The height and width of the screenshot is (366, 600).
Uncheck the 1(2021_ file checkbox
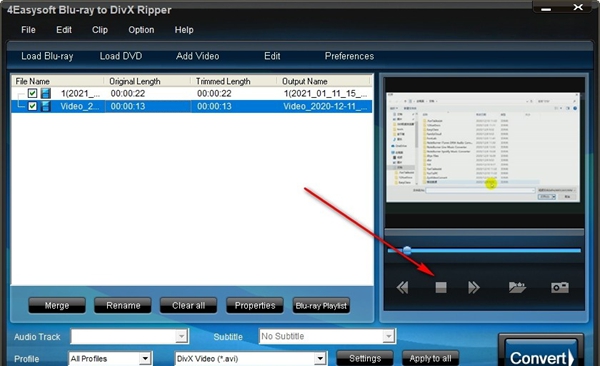coord(33,93)
